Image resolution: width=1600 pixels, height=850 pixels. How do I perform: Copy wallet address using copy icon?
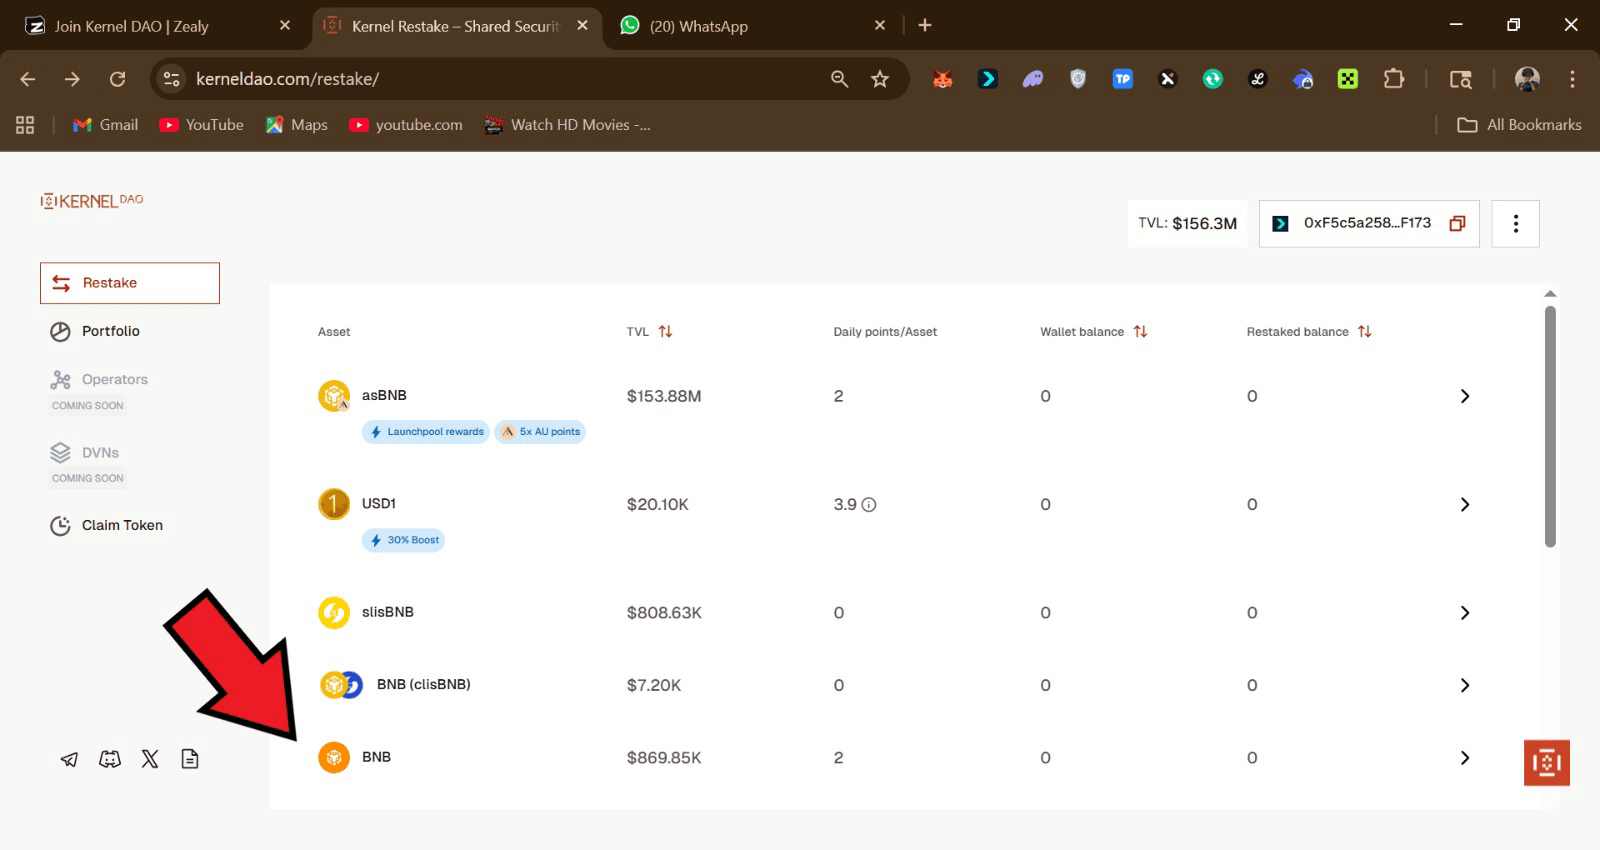[x=1457, y=223]
